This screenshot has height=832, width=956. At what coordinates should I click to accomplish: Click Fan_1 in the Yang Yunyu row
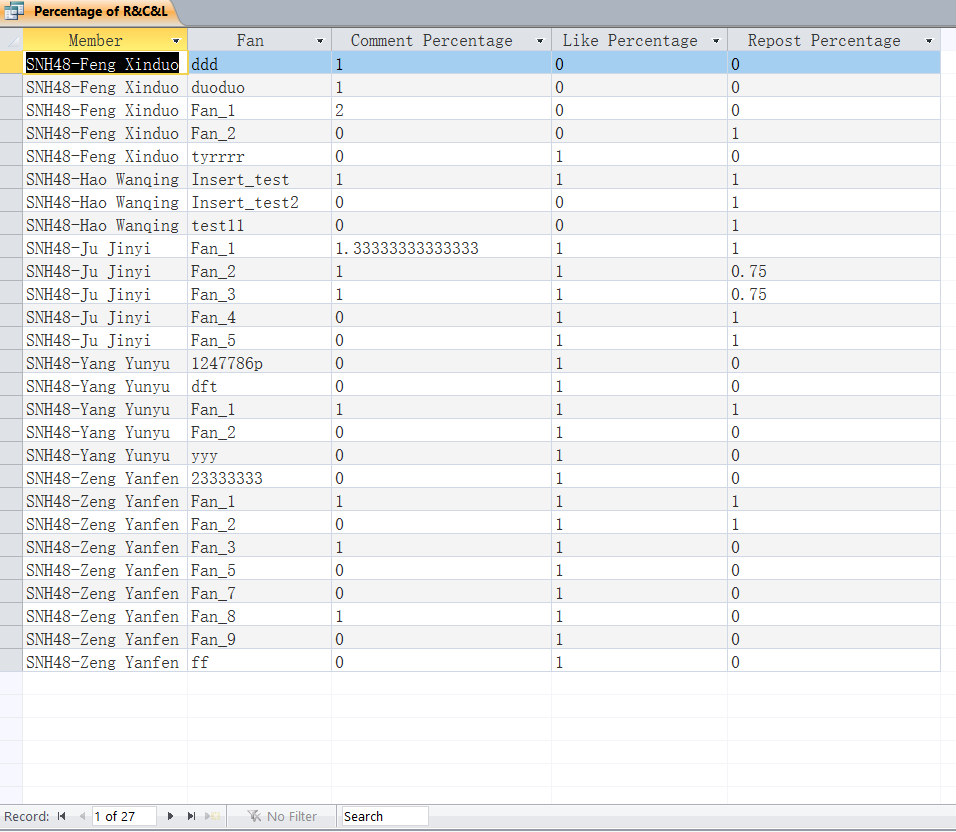(259, 409)
